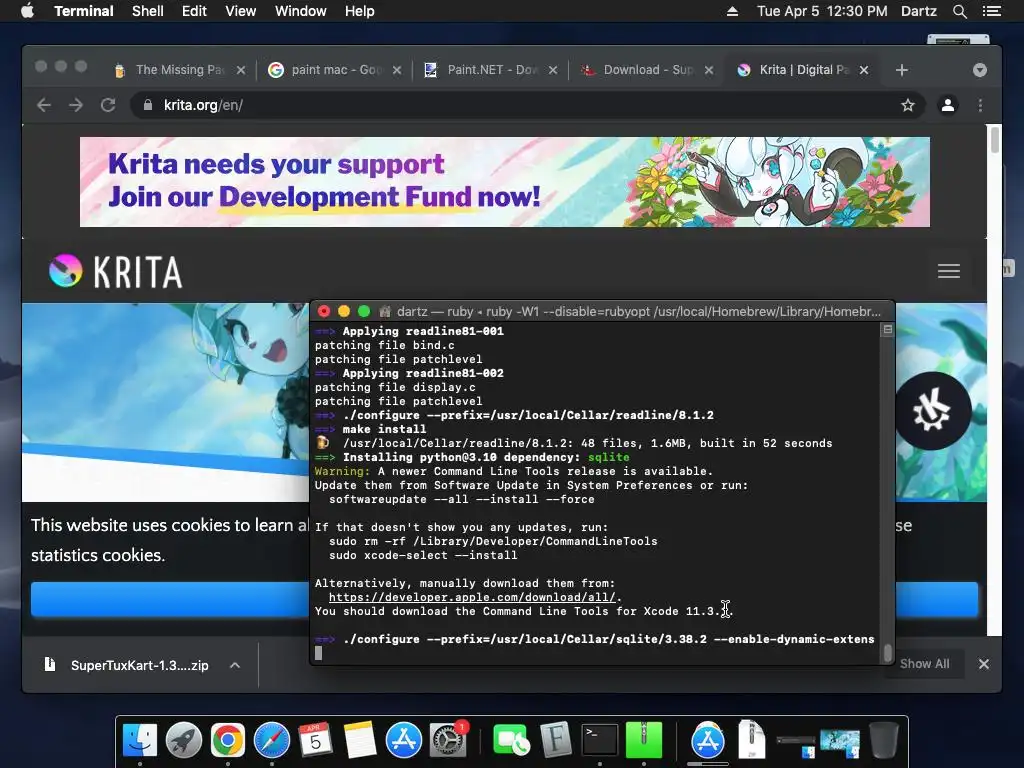
Task: Open the Edit menu
Action: click(x=194, y=11)
